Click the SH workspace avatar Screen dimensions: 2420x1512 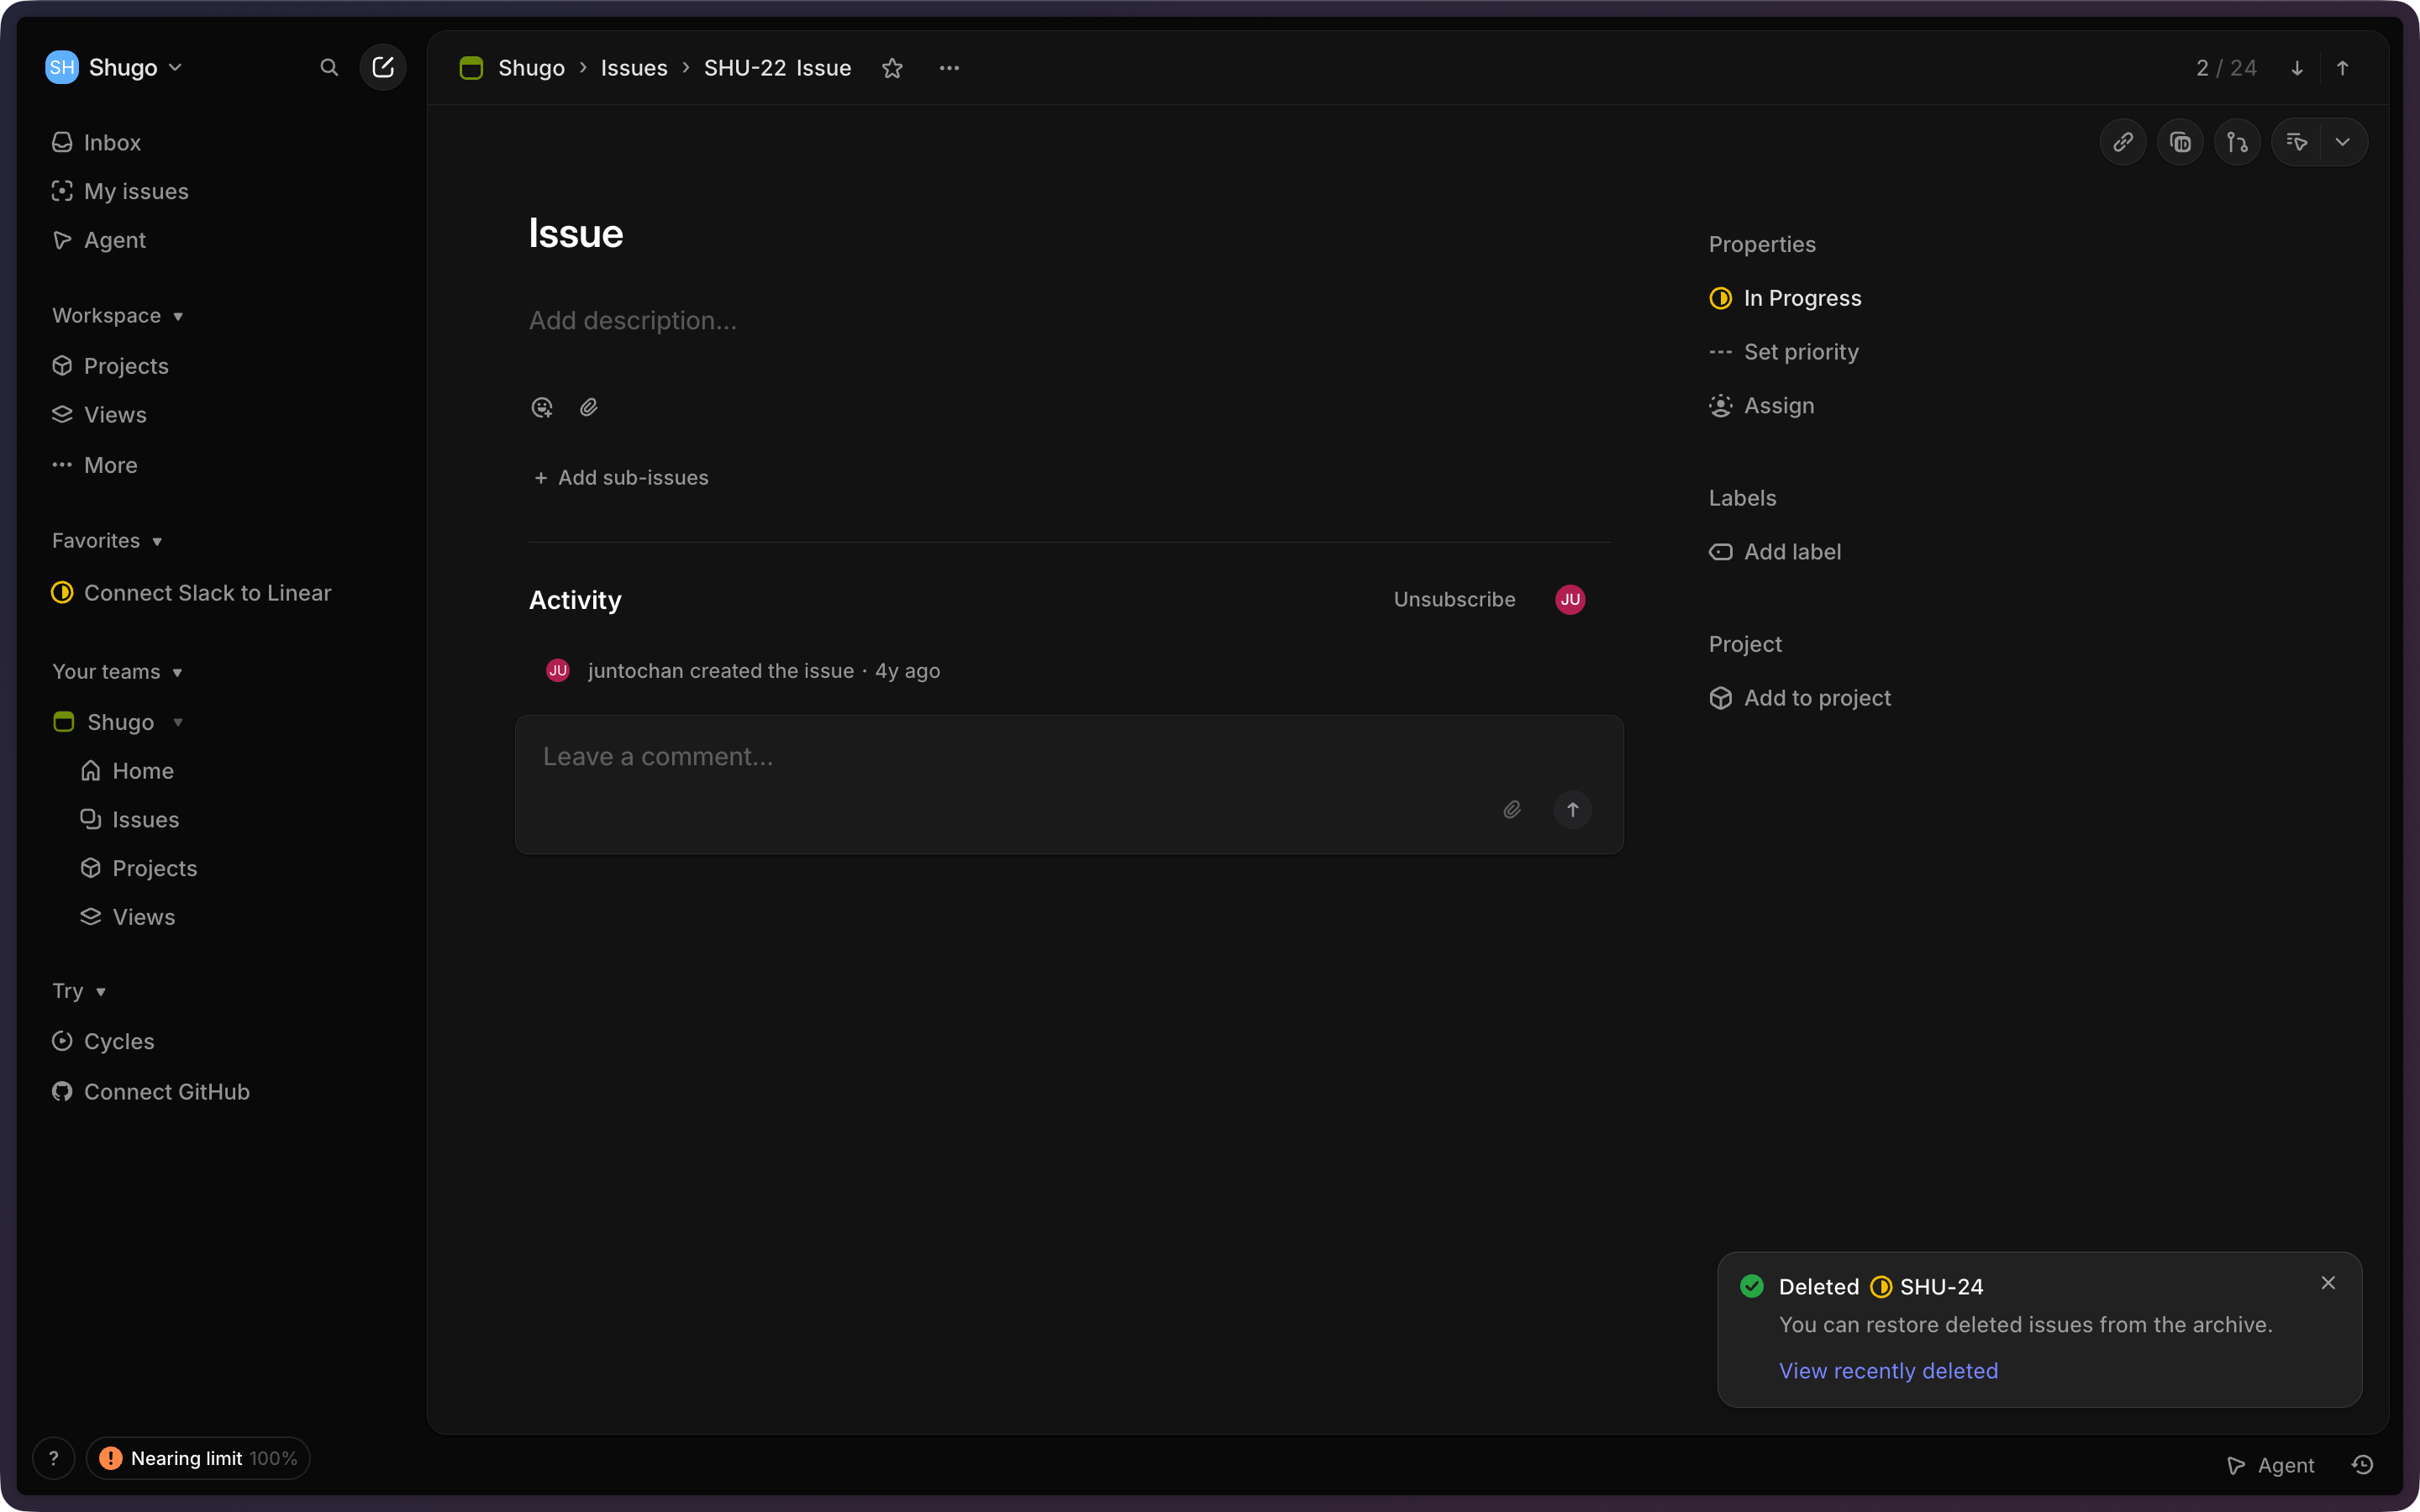click(x=62, y=67)
